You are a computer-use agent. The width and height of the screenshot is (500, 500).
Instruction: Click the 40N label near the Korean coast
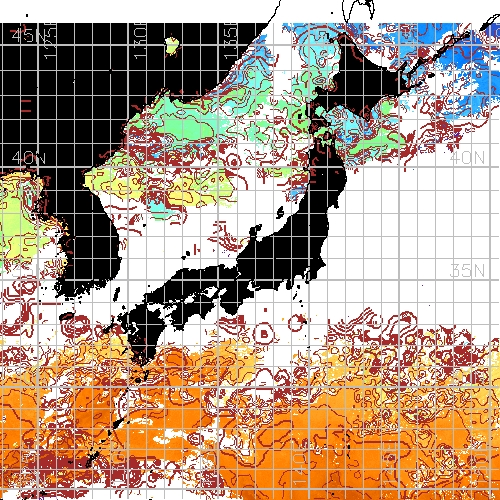coord(28,157)
